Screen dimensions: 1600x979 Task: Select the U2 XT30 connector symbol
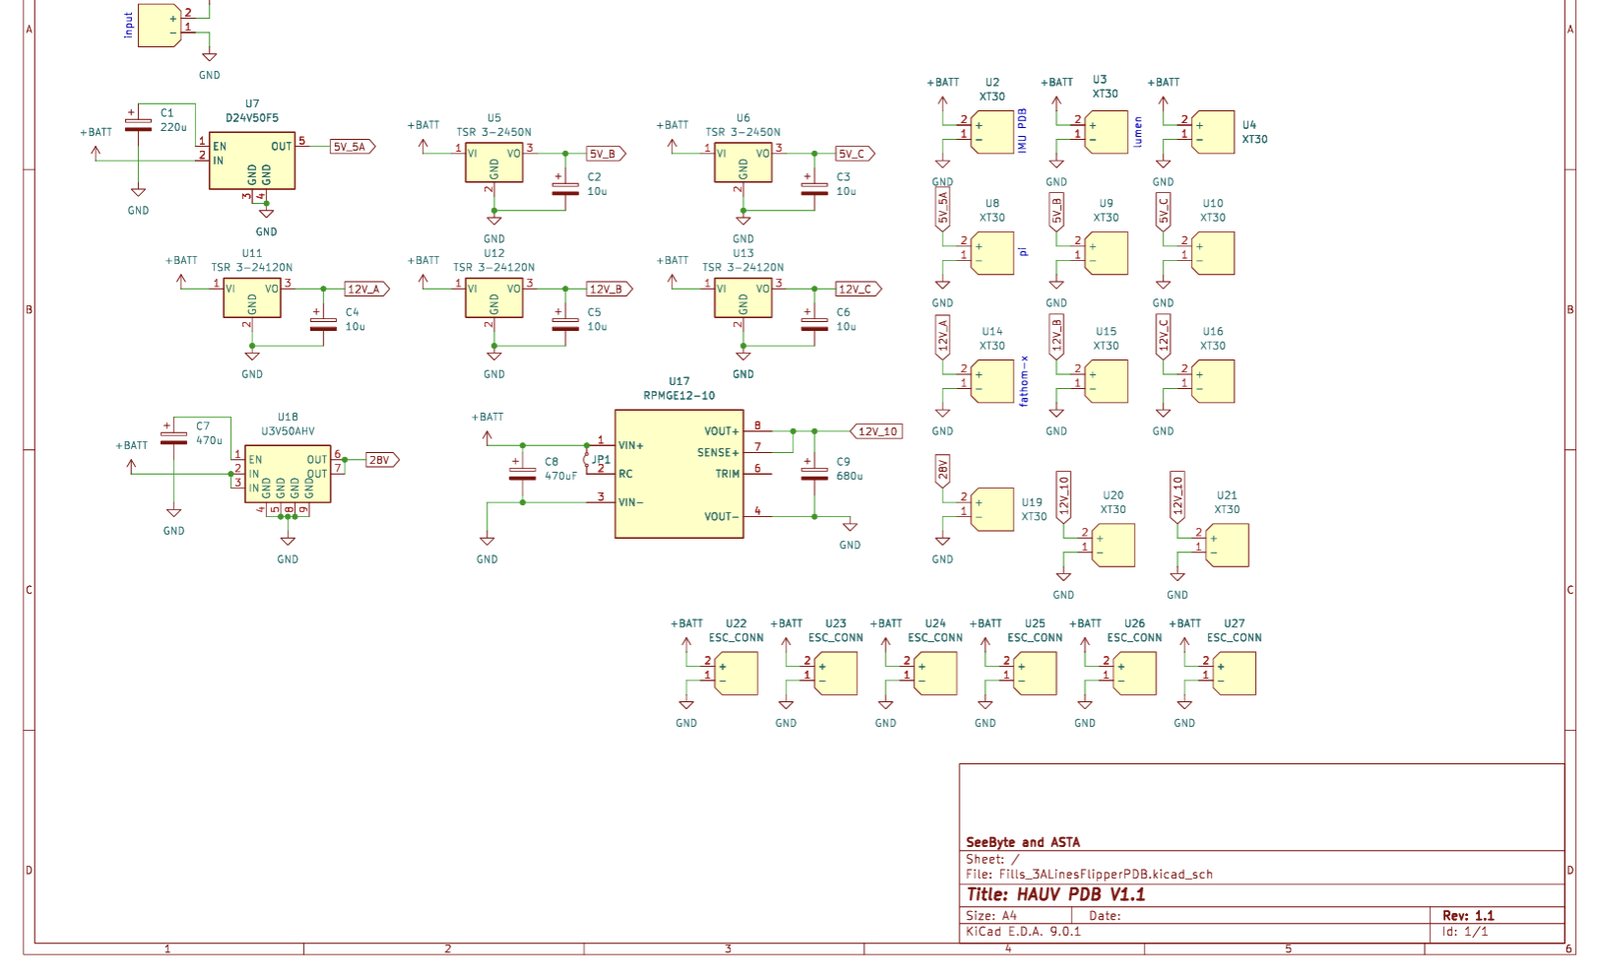click(x=992, y=132)
